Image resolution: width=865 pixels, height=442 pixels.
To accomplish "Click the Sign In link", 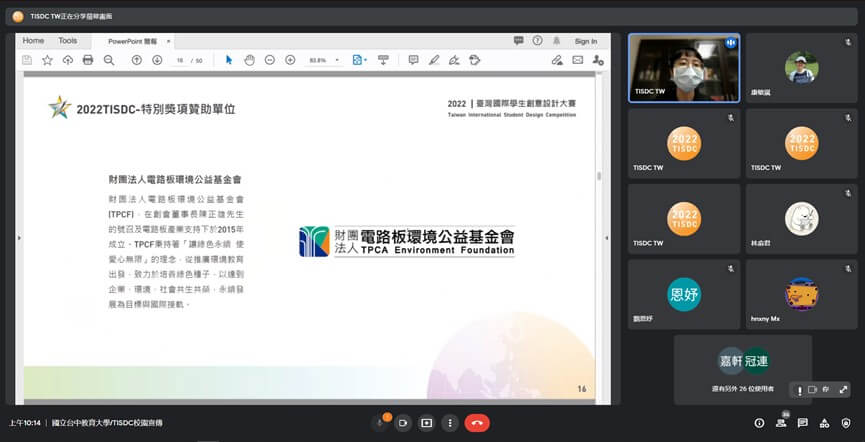I will coord(585,41).
